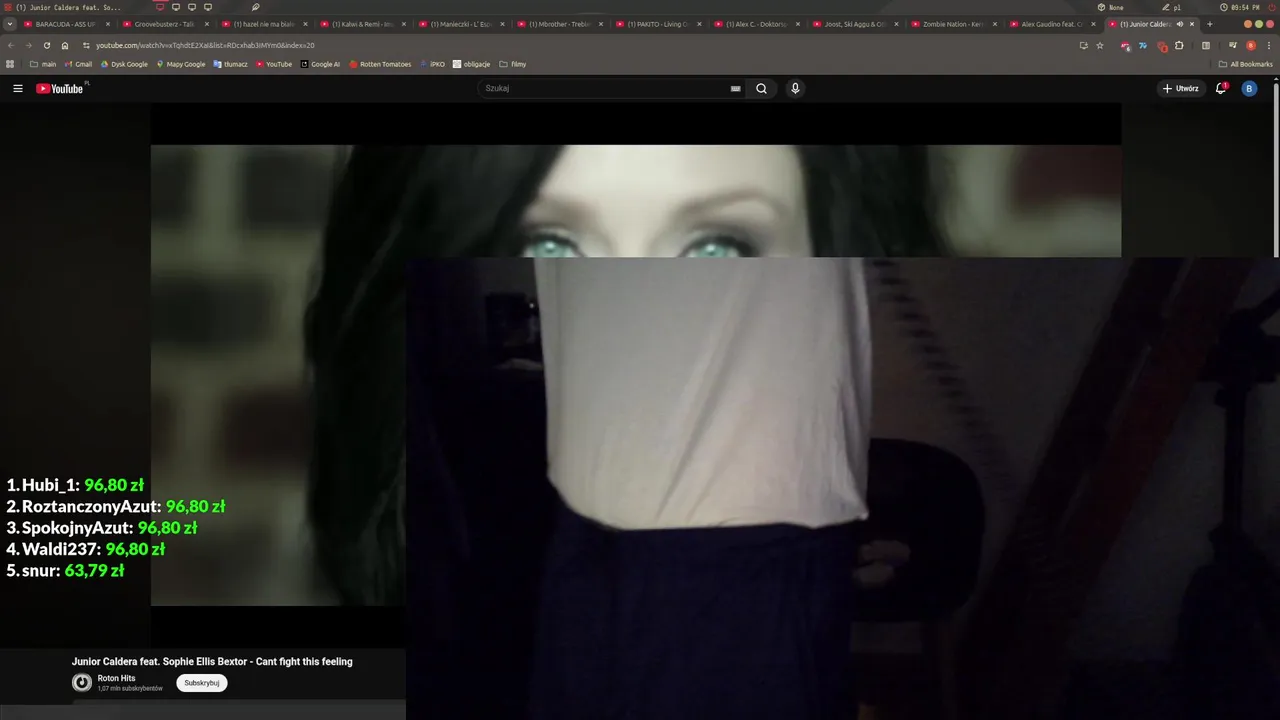Open the tab search dropdown arrow
The image size is (1280, 720).
[x=10, y=24]
